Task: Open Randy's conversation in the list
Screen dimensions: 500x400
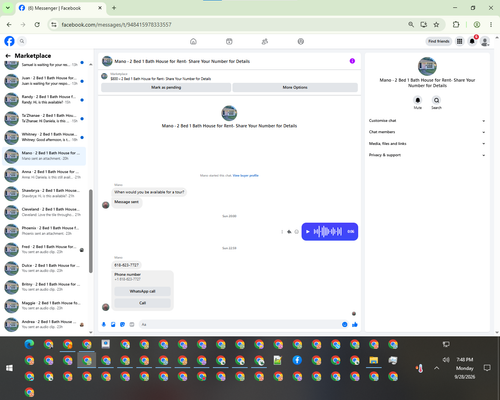Action: (x=44, y=99)
